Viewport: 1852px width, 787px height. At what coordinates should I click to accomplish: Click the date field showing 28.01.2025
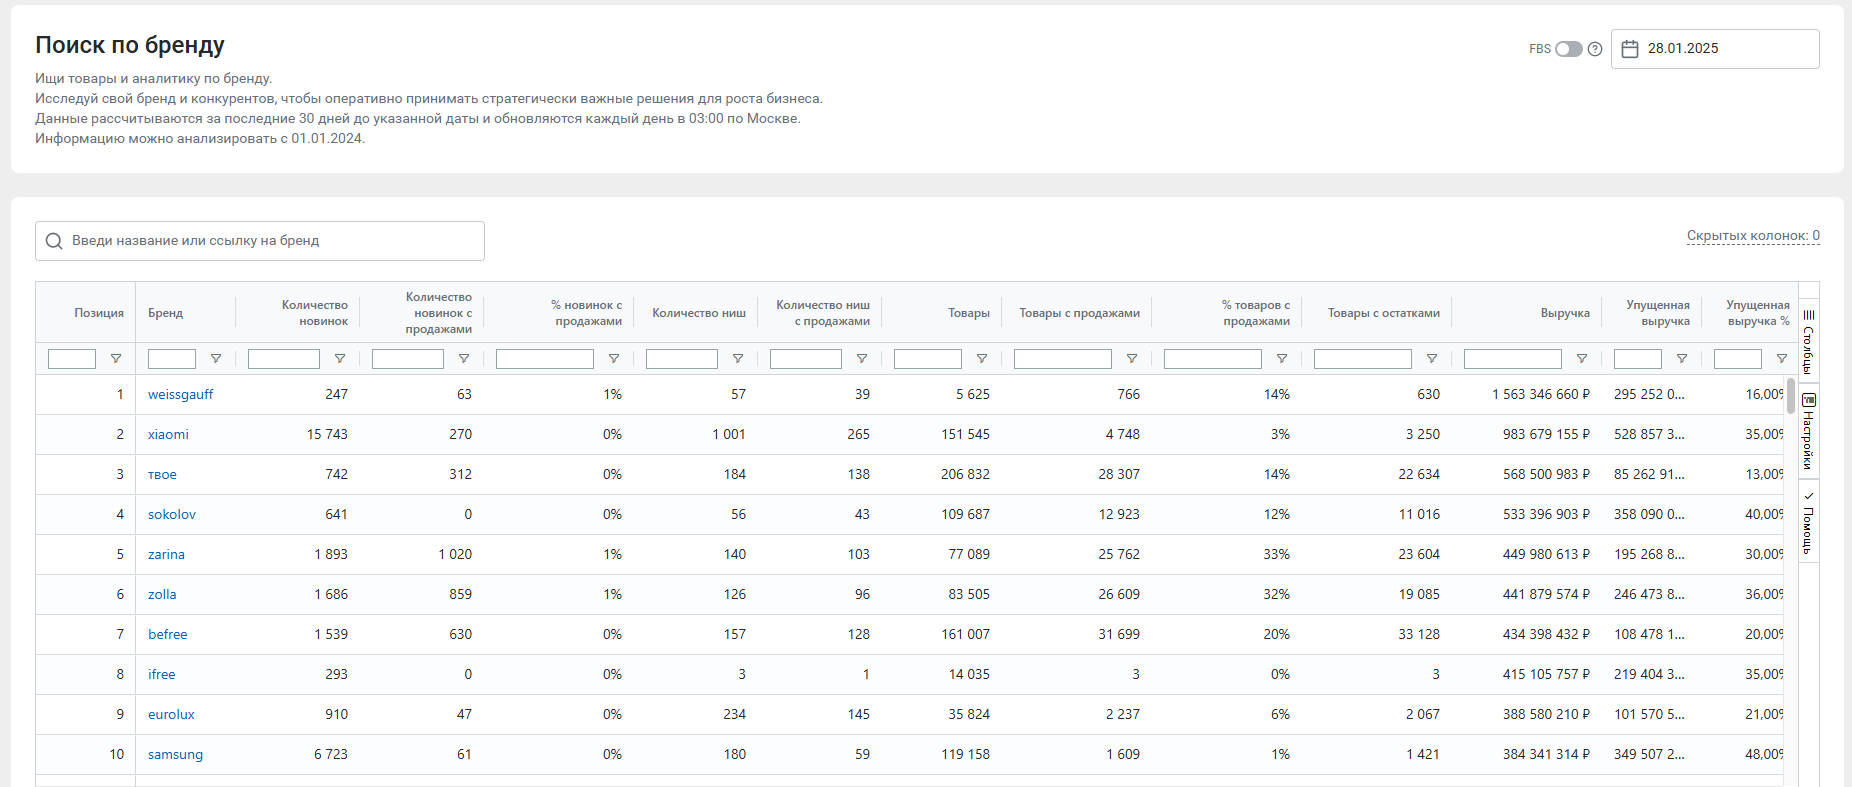[x=1715, y=49]
